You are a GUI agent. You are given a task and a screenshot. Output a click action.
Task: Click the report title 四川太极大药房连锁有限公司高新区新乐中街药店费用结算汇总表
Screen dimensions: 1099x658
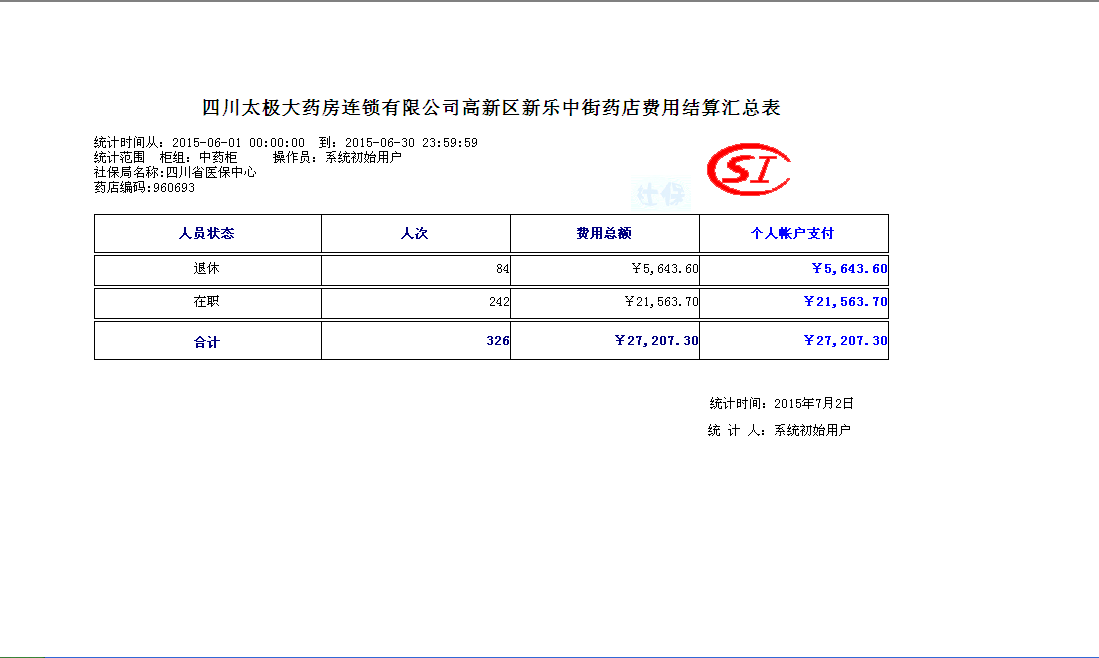click(x=491, y=108)
